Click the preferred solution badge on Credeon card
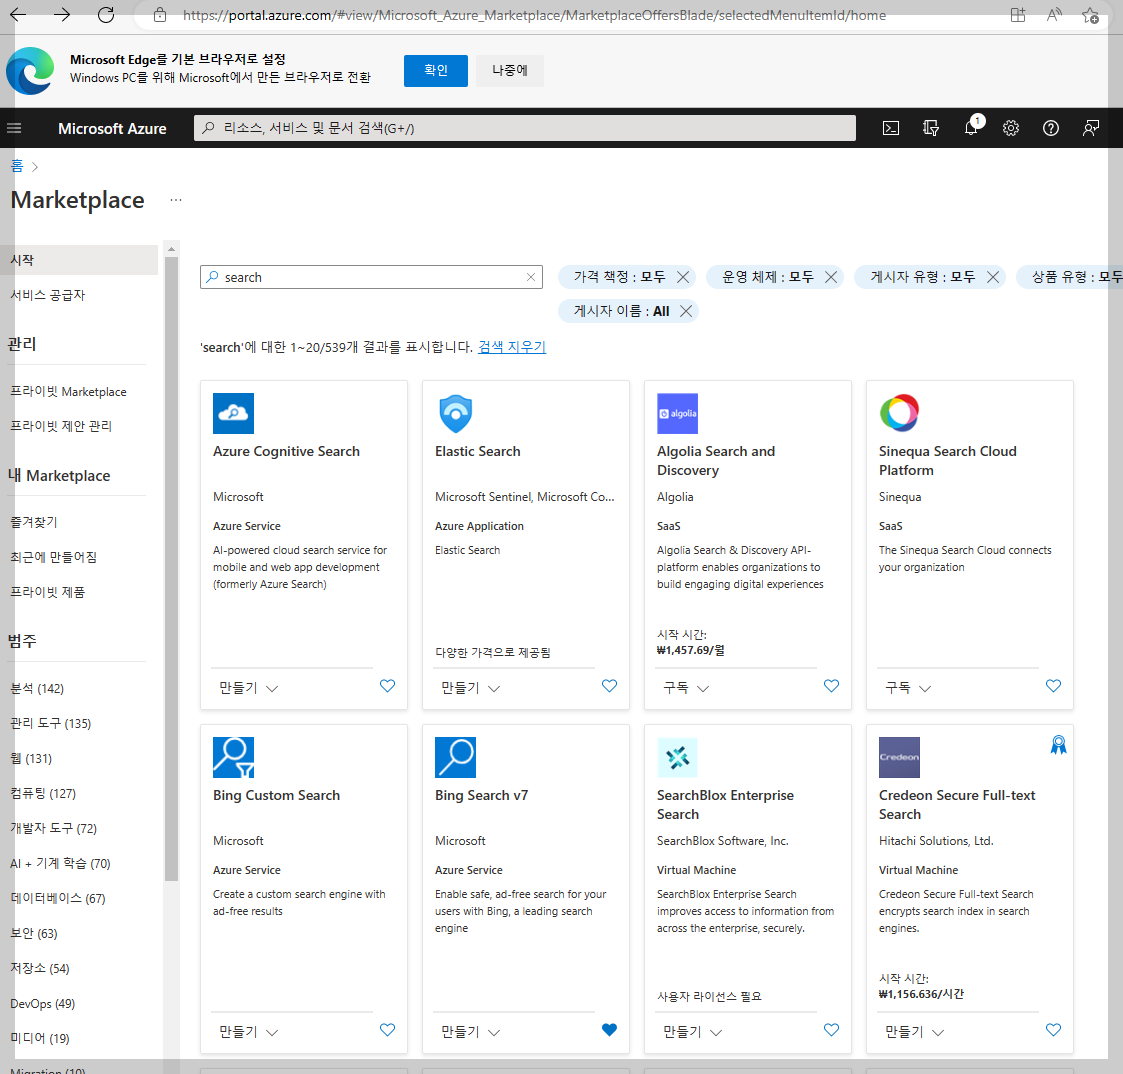Image resolution: width=1123 pixels, height=1074 pixels. pyautogui.click(x=1059, y=745)
